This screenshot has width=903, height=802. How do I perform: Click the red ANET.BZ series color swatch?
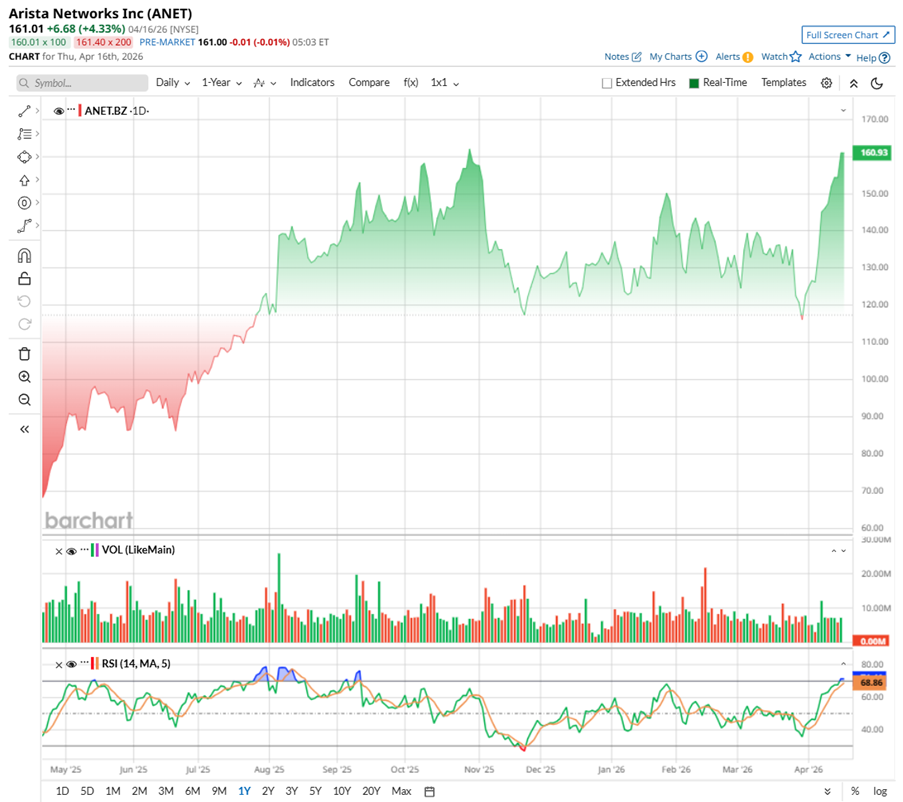[79, 111]
